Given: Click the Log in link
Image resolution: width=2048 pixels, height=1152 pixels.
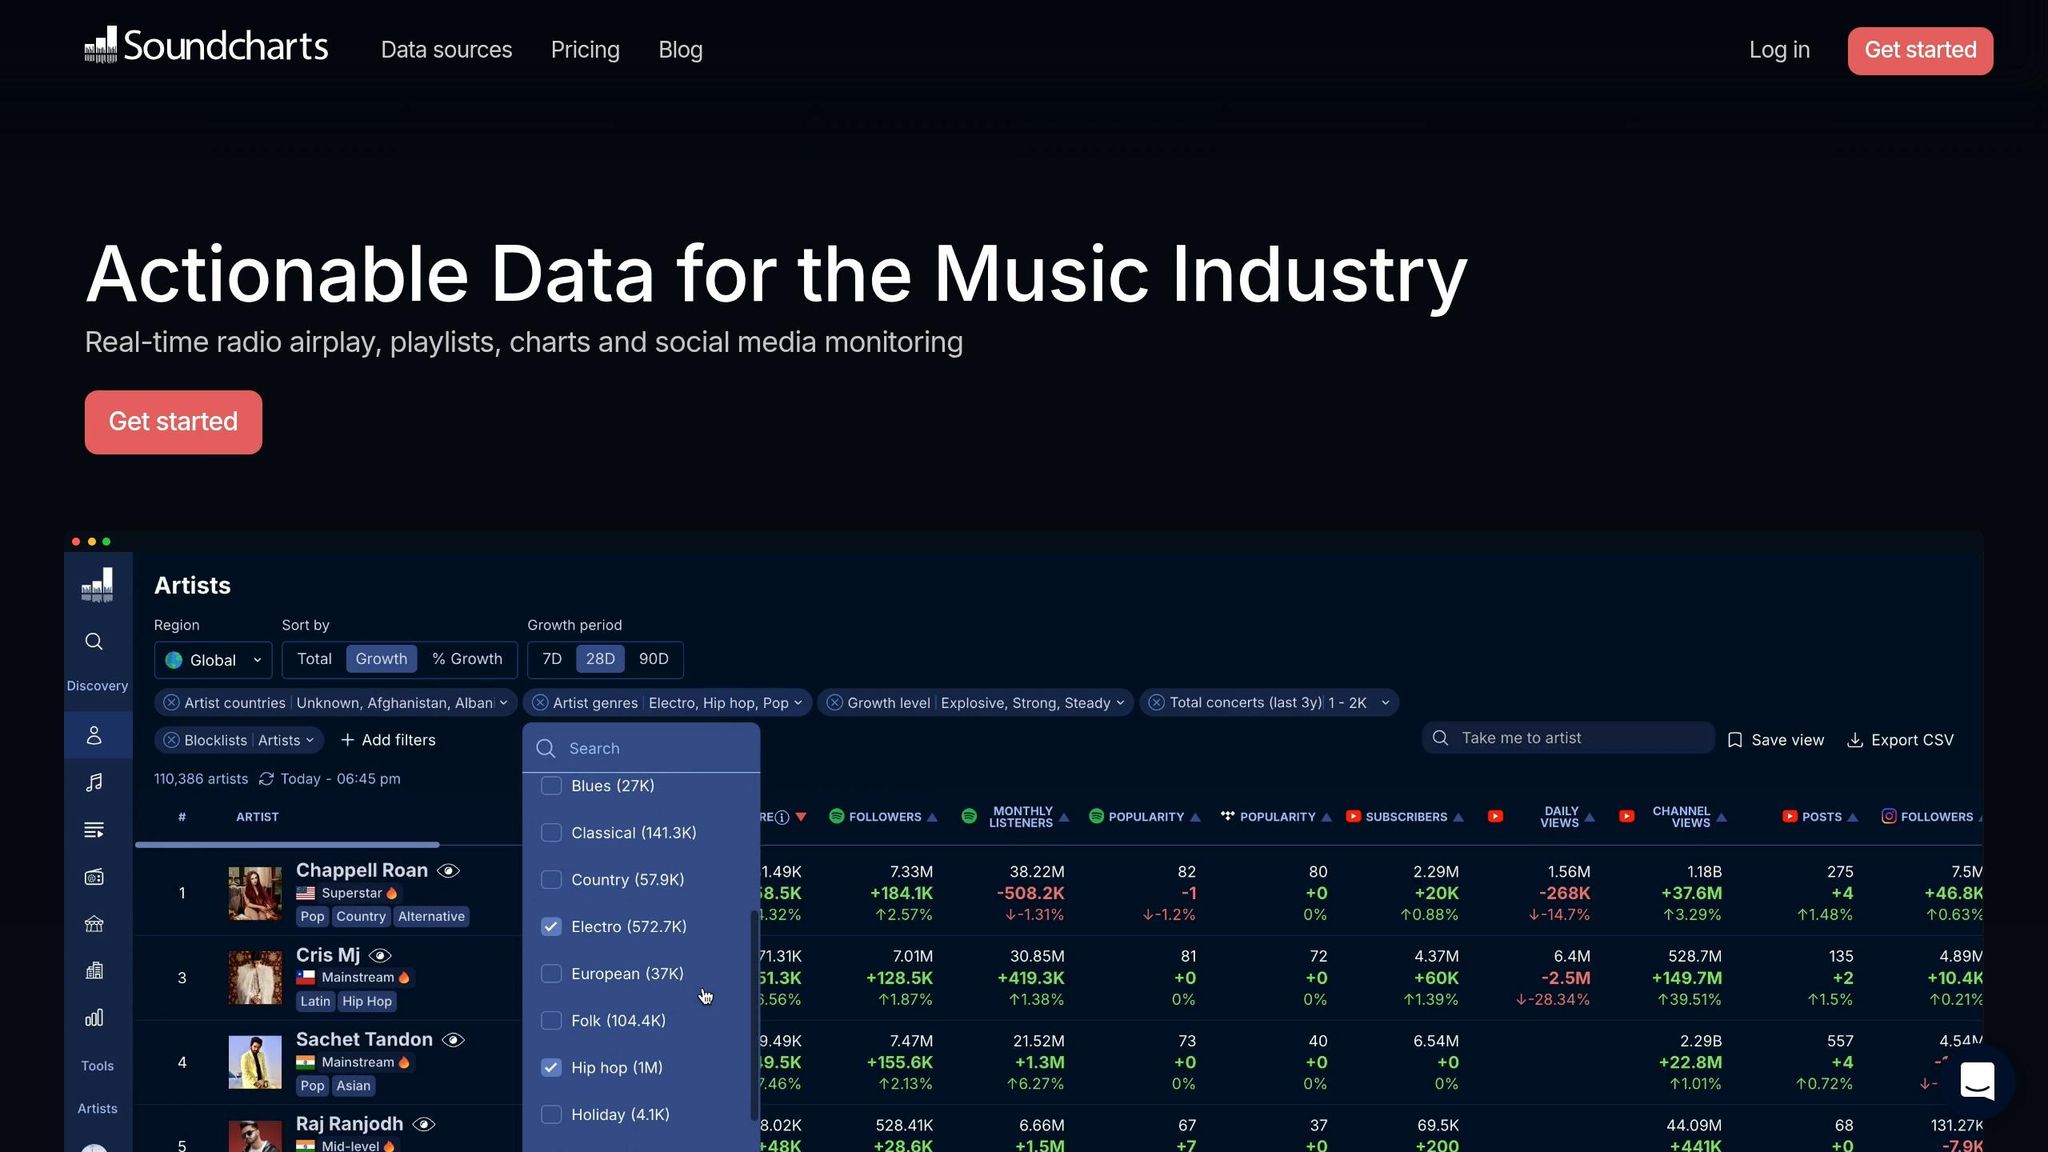Looking at the screenshot, I should click(1779, 50).
